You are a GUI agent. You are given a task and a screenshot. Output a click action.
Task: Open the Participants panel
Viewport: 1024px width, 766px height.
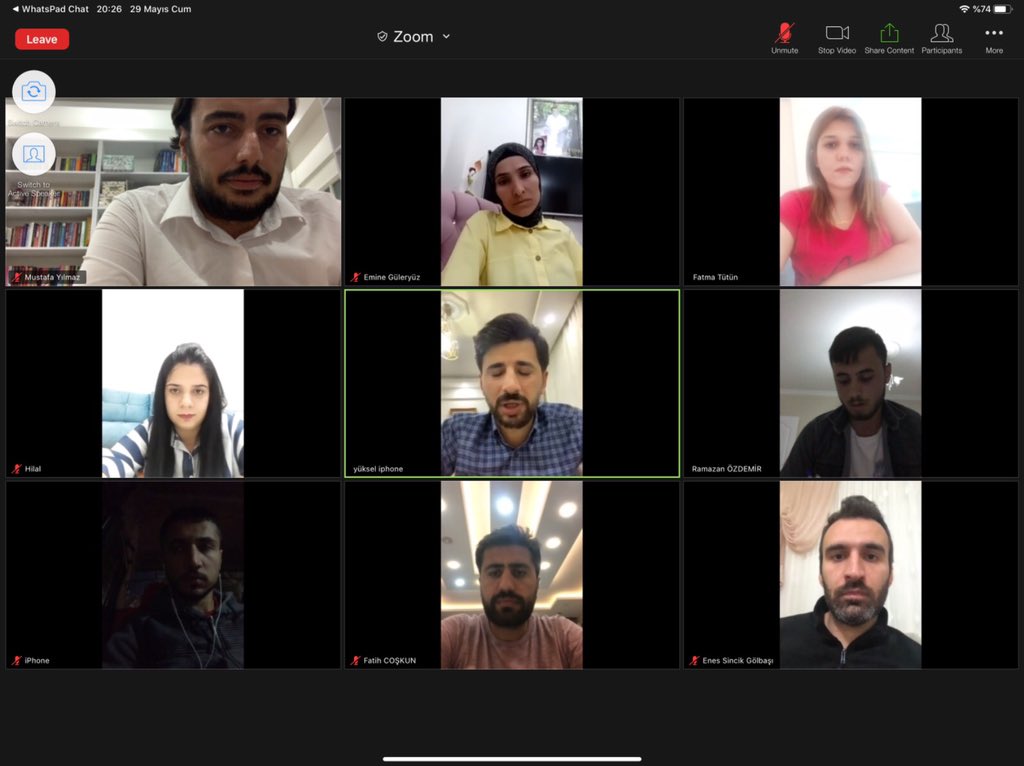click(x=941, y=36)
